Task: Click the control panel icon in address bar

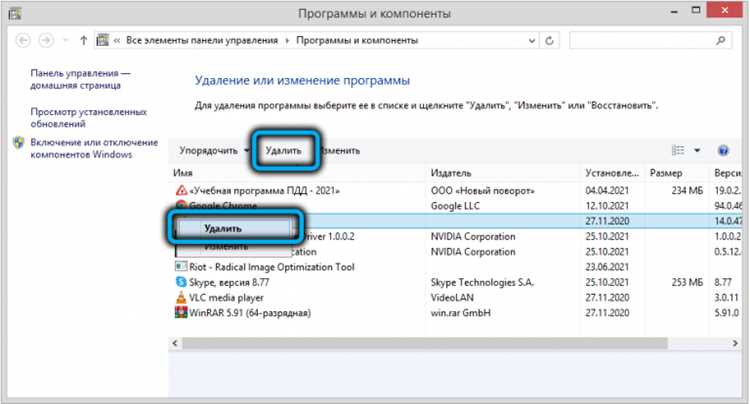Action: tap(103, 41)
